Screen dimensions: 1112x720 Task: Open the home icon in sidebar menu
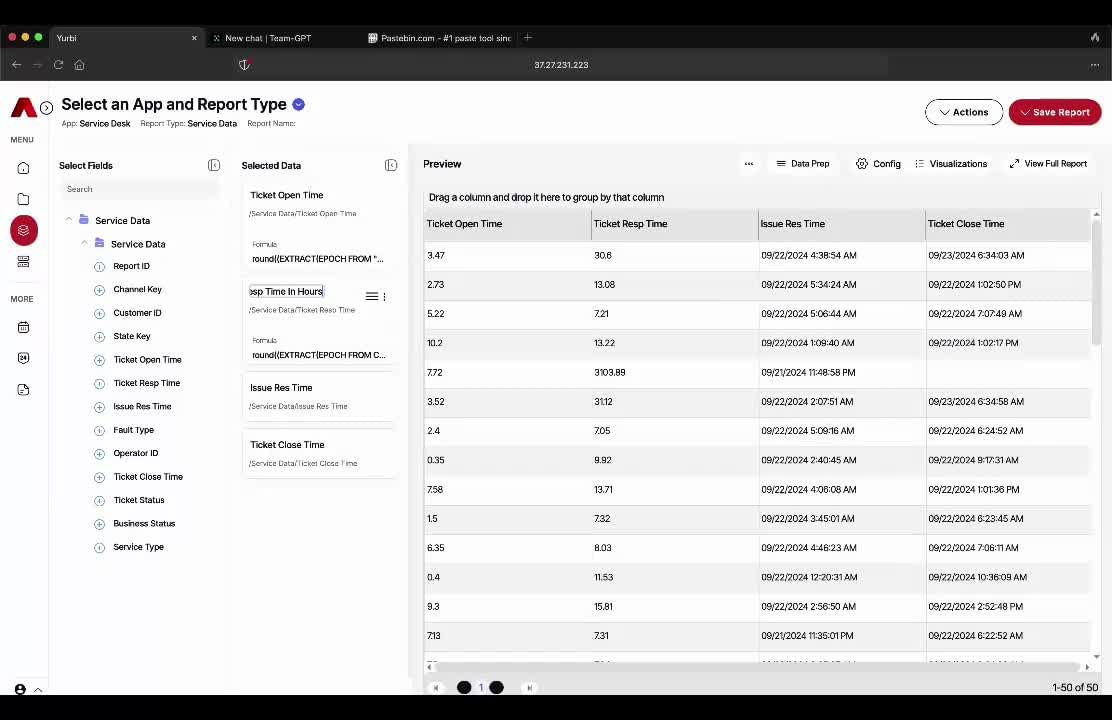click(x=23, y=168)
